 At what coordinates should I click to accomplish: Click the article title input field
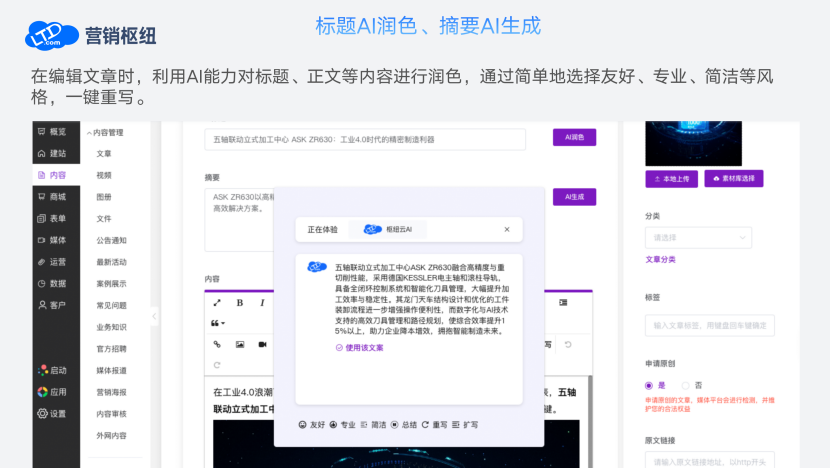click(365, 139)
